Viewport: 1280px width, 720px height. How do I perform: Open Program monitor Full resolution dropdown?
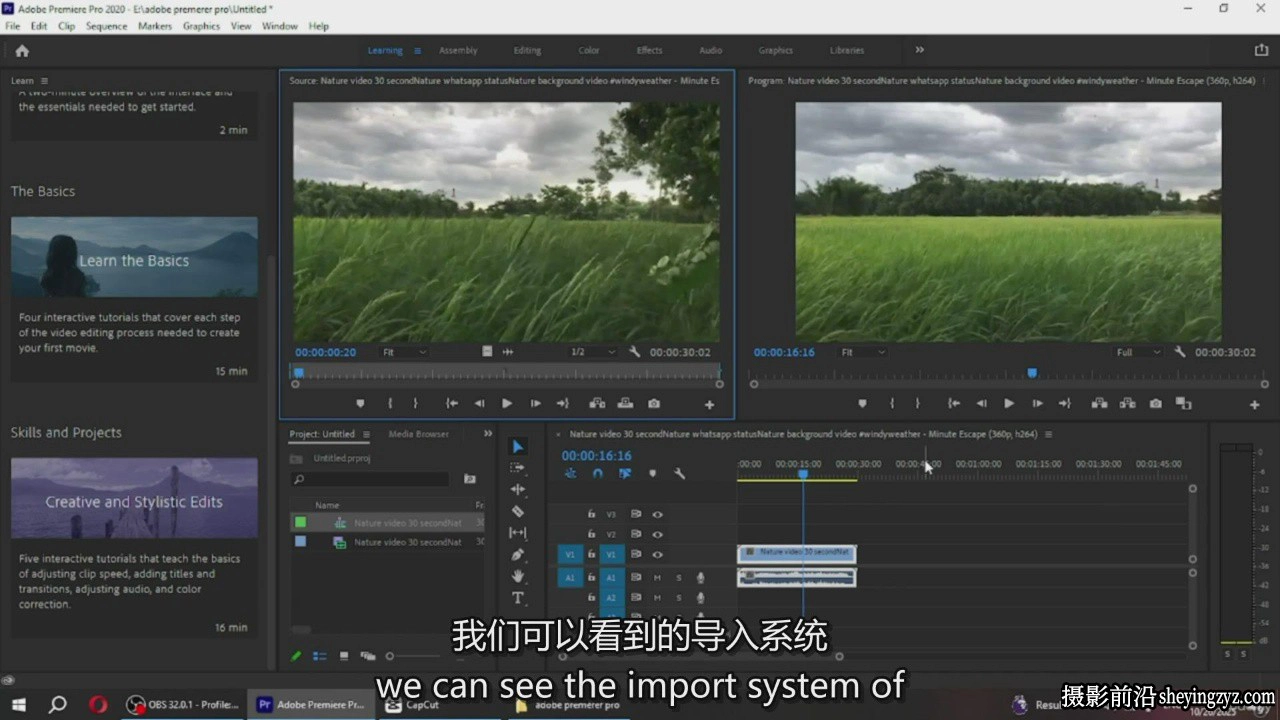point(1138,352)
